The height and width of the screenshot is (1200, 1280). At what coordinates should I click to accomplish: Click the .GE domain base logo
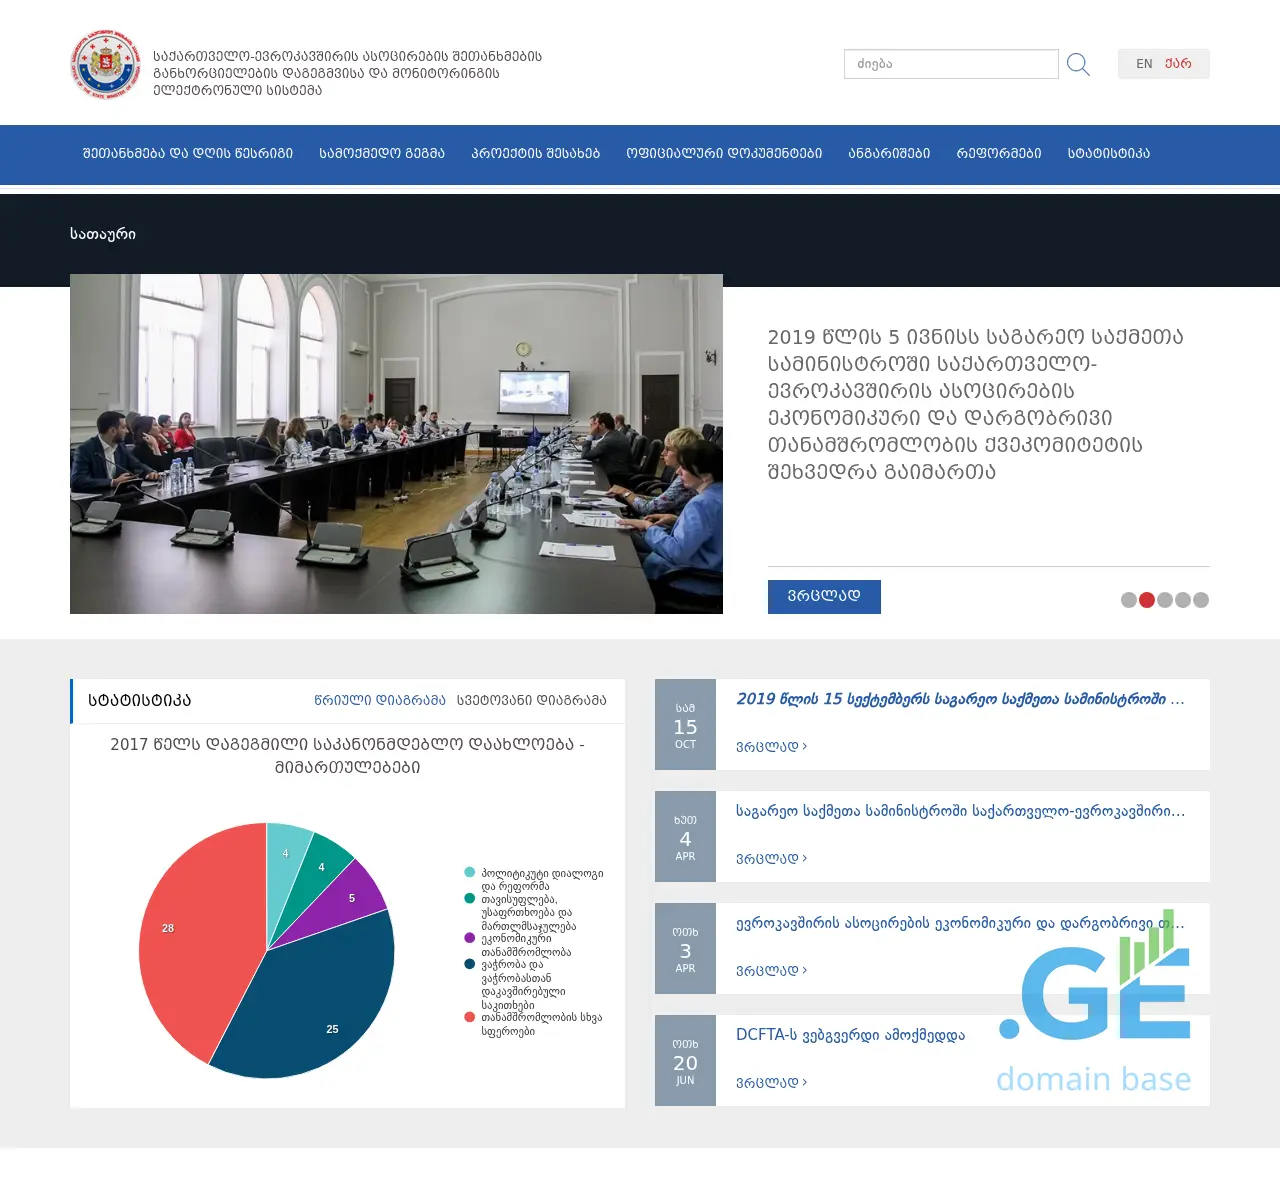[x=1093, y=1010]
